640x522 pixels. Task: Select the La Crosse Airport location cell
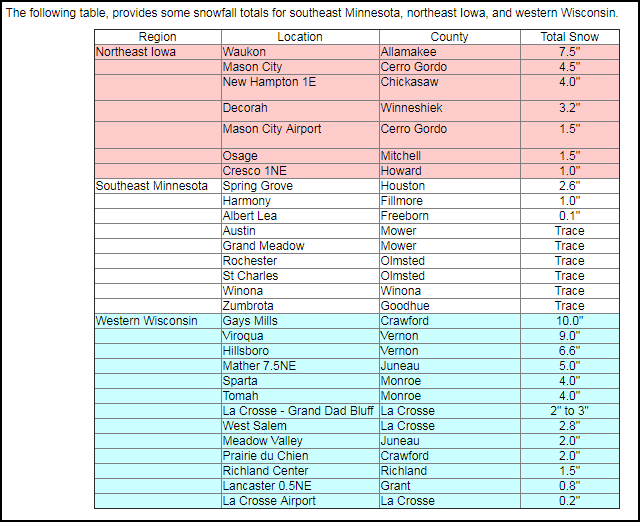coord(300,501)
